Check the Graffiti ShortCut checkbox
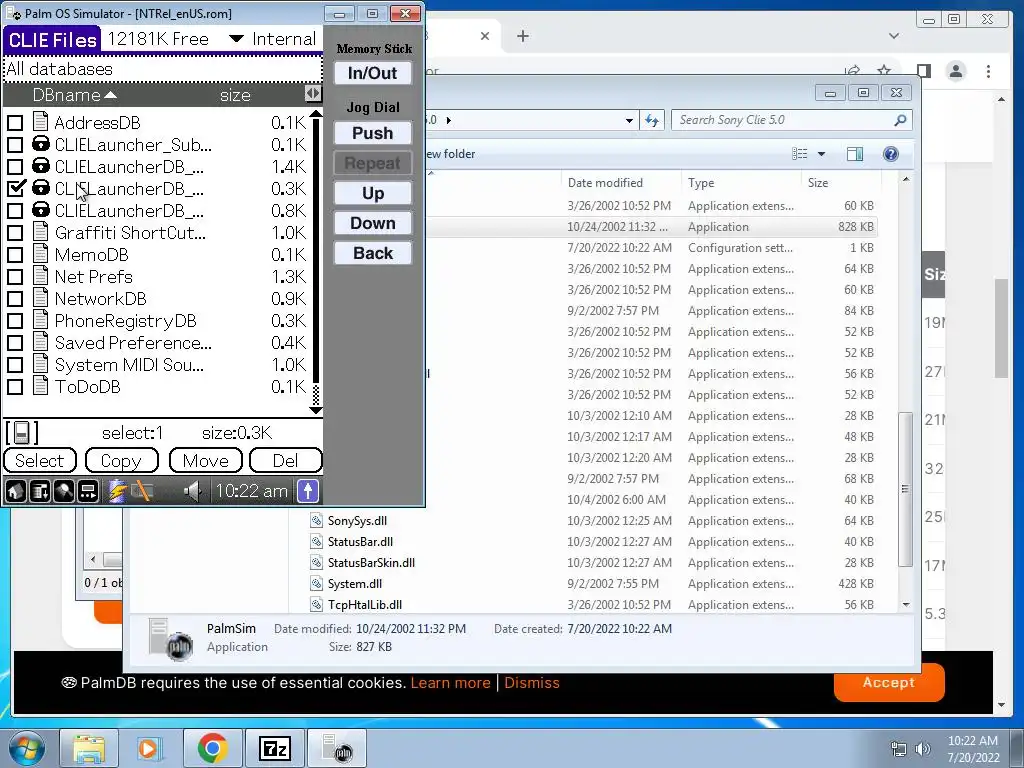The height and width of the screenshot is (768, 1024). pos(15,232)
